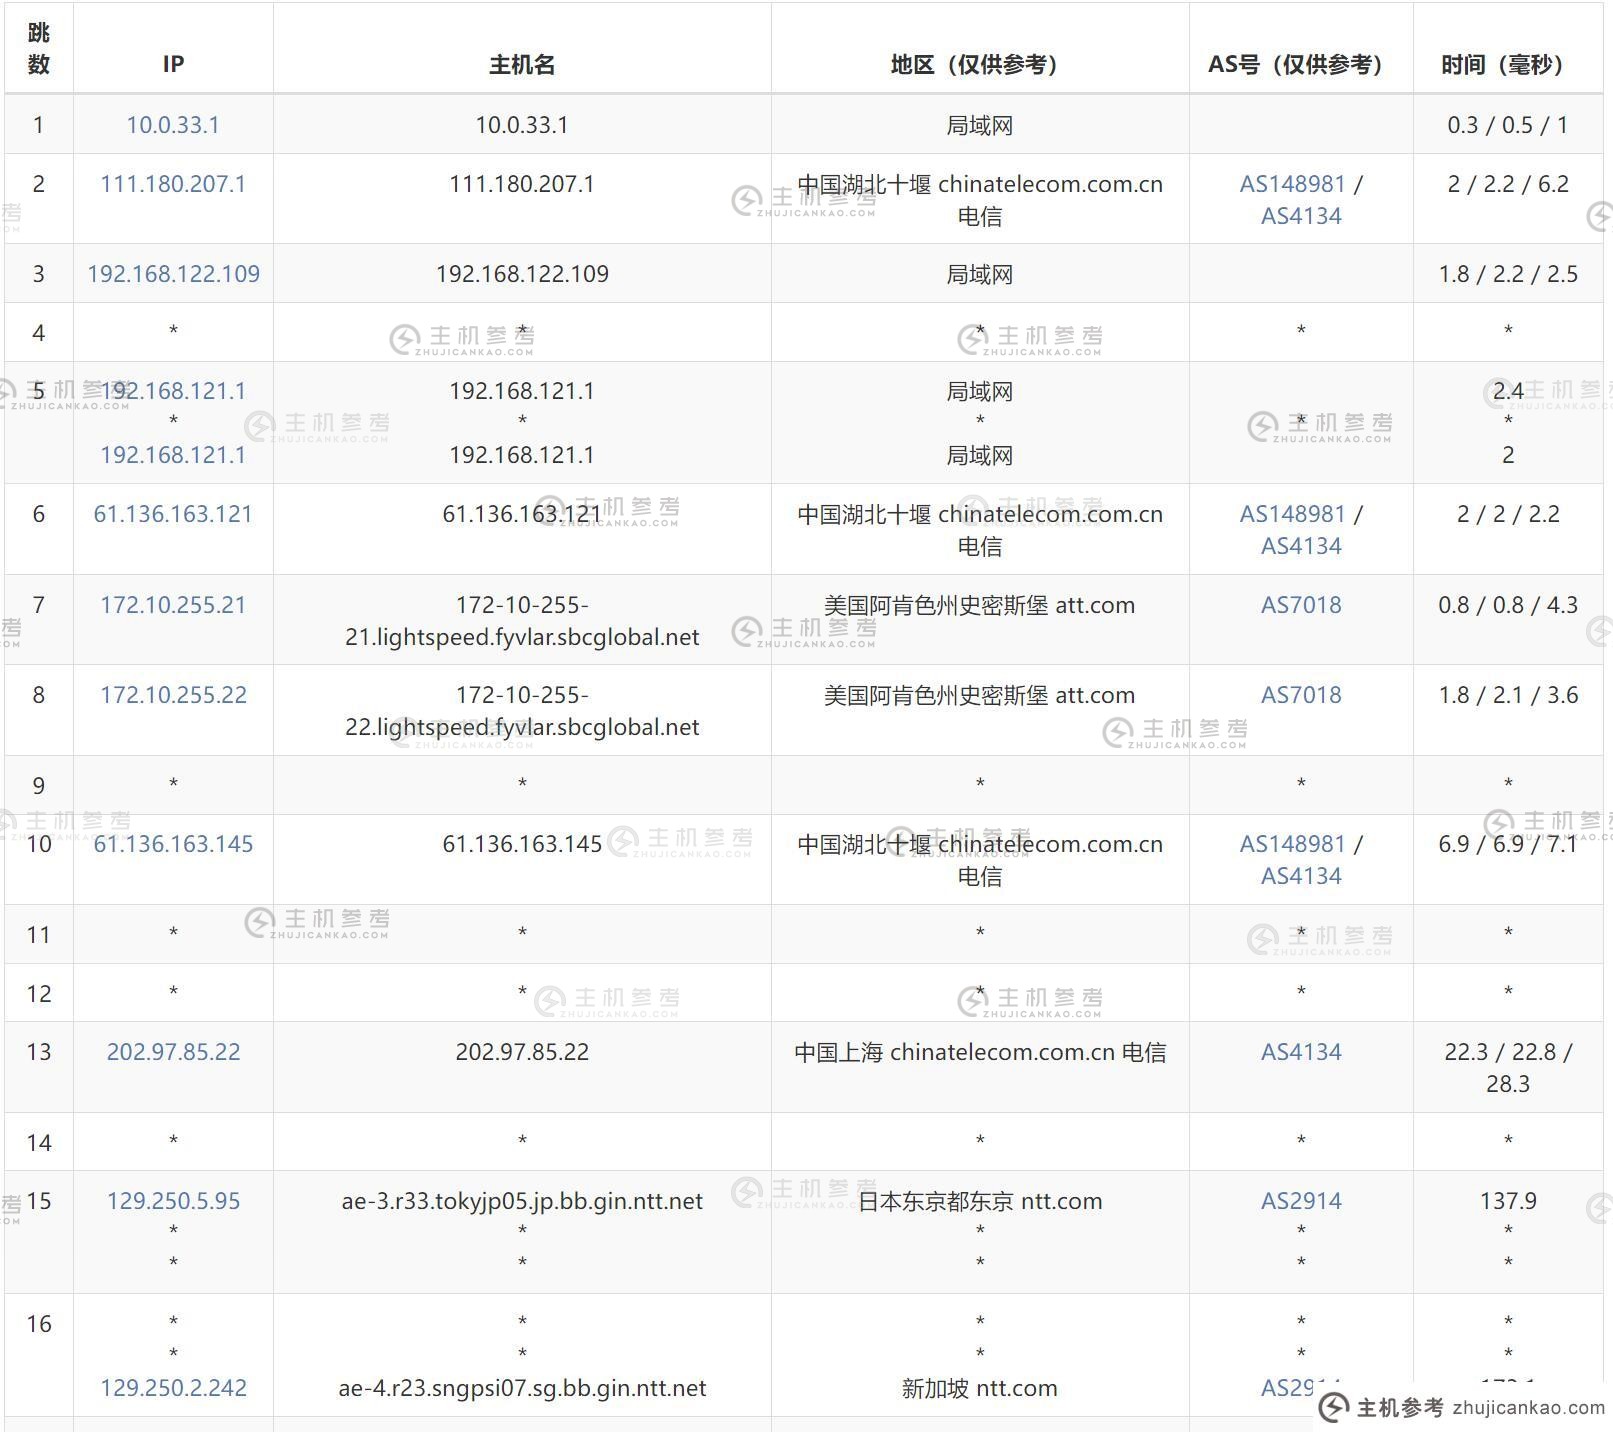Open the 10.0.33.1 IP link in hop 1
The height and width of the screenshot is (1432, 1613).
(173, 125)
